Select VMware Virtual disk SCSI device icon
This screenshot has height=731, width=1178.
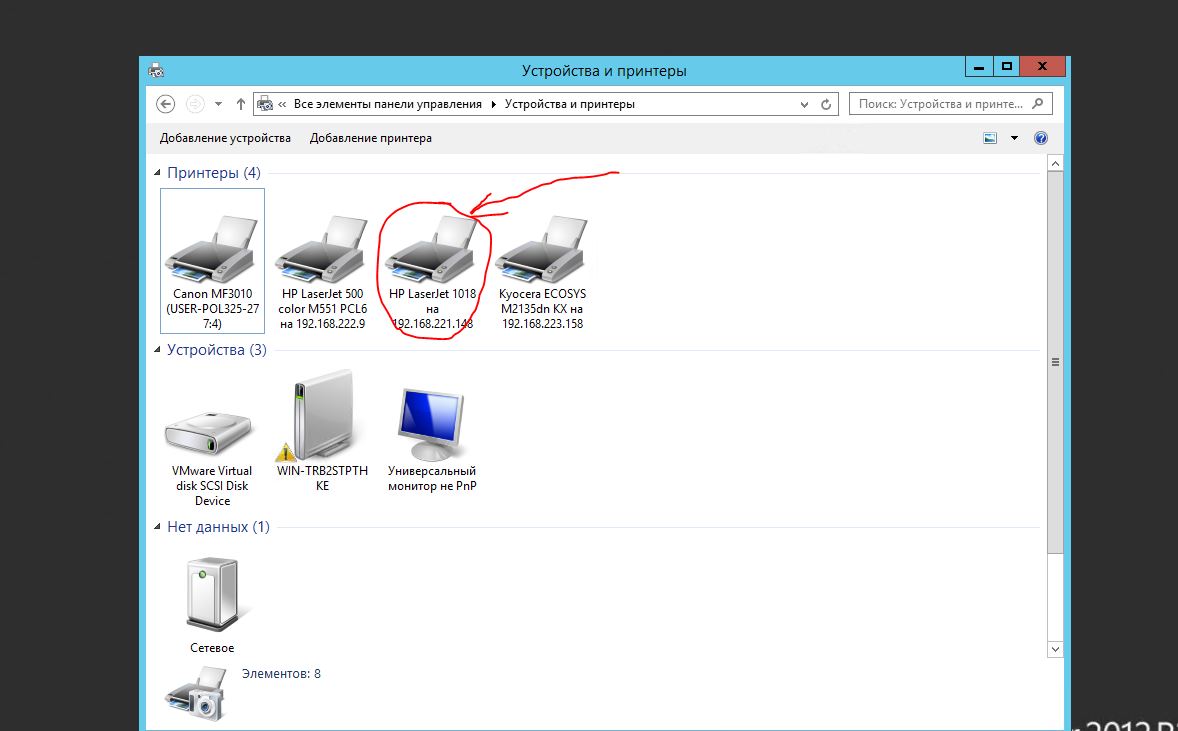point(212,432)
